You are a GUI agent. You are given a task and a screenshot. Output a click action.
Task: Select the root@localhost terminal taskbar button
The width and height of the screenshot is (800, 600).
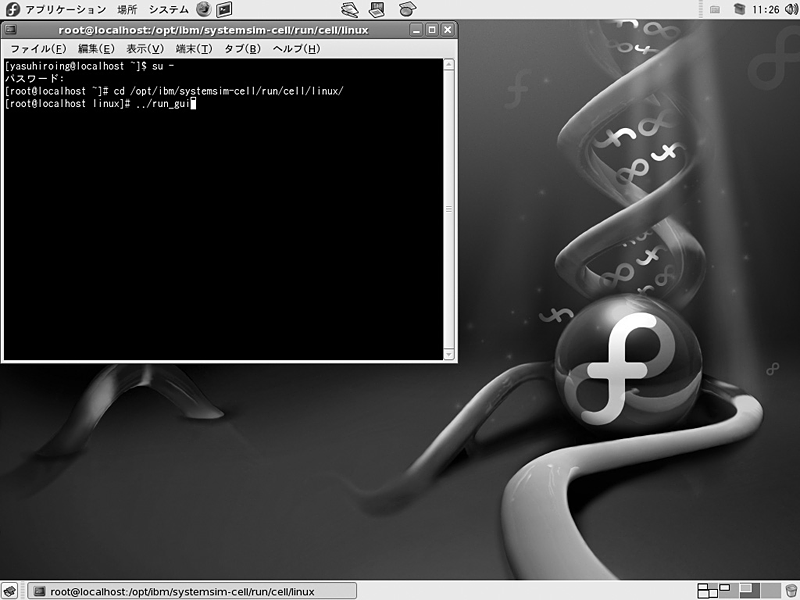tap(192, 591)
